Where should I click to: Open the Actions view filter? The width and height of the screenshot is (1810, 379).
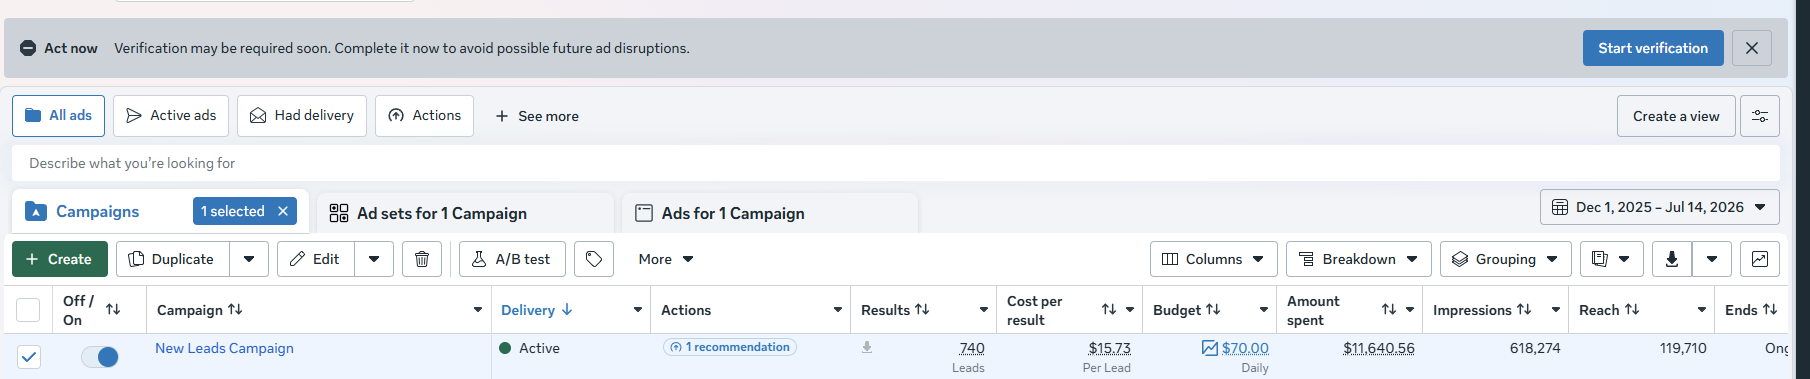tap(424, 116)
